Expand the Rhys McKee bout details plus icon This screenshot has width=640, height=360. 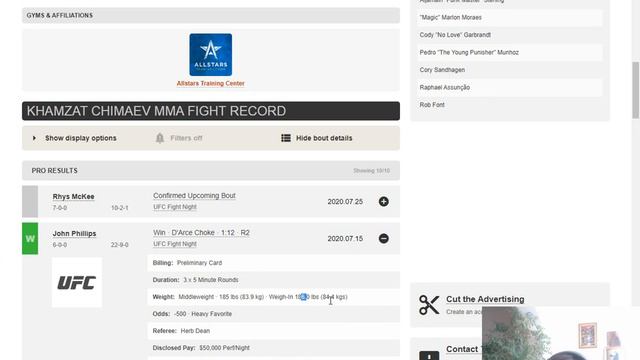pos(384,202)
